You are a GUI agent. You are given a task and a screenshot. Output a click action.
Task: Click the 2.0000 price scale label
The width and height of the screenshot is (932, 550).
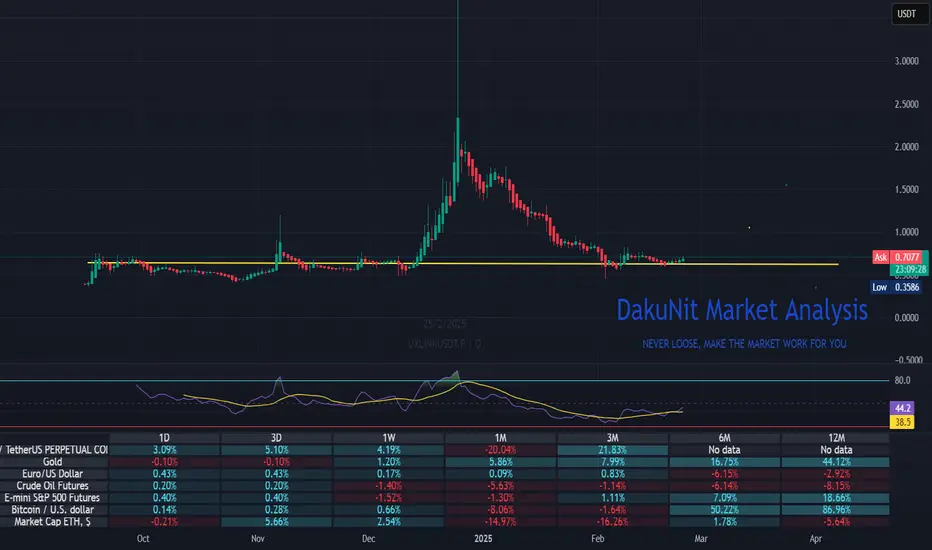pos(906,147)
